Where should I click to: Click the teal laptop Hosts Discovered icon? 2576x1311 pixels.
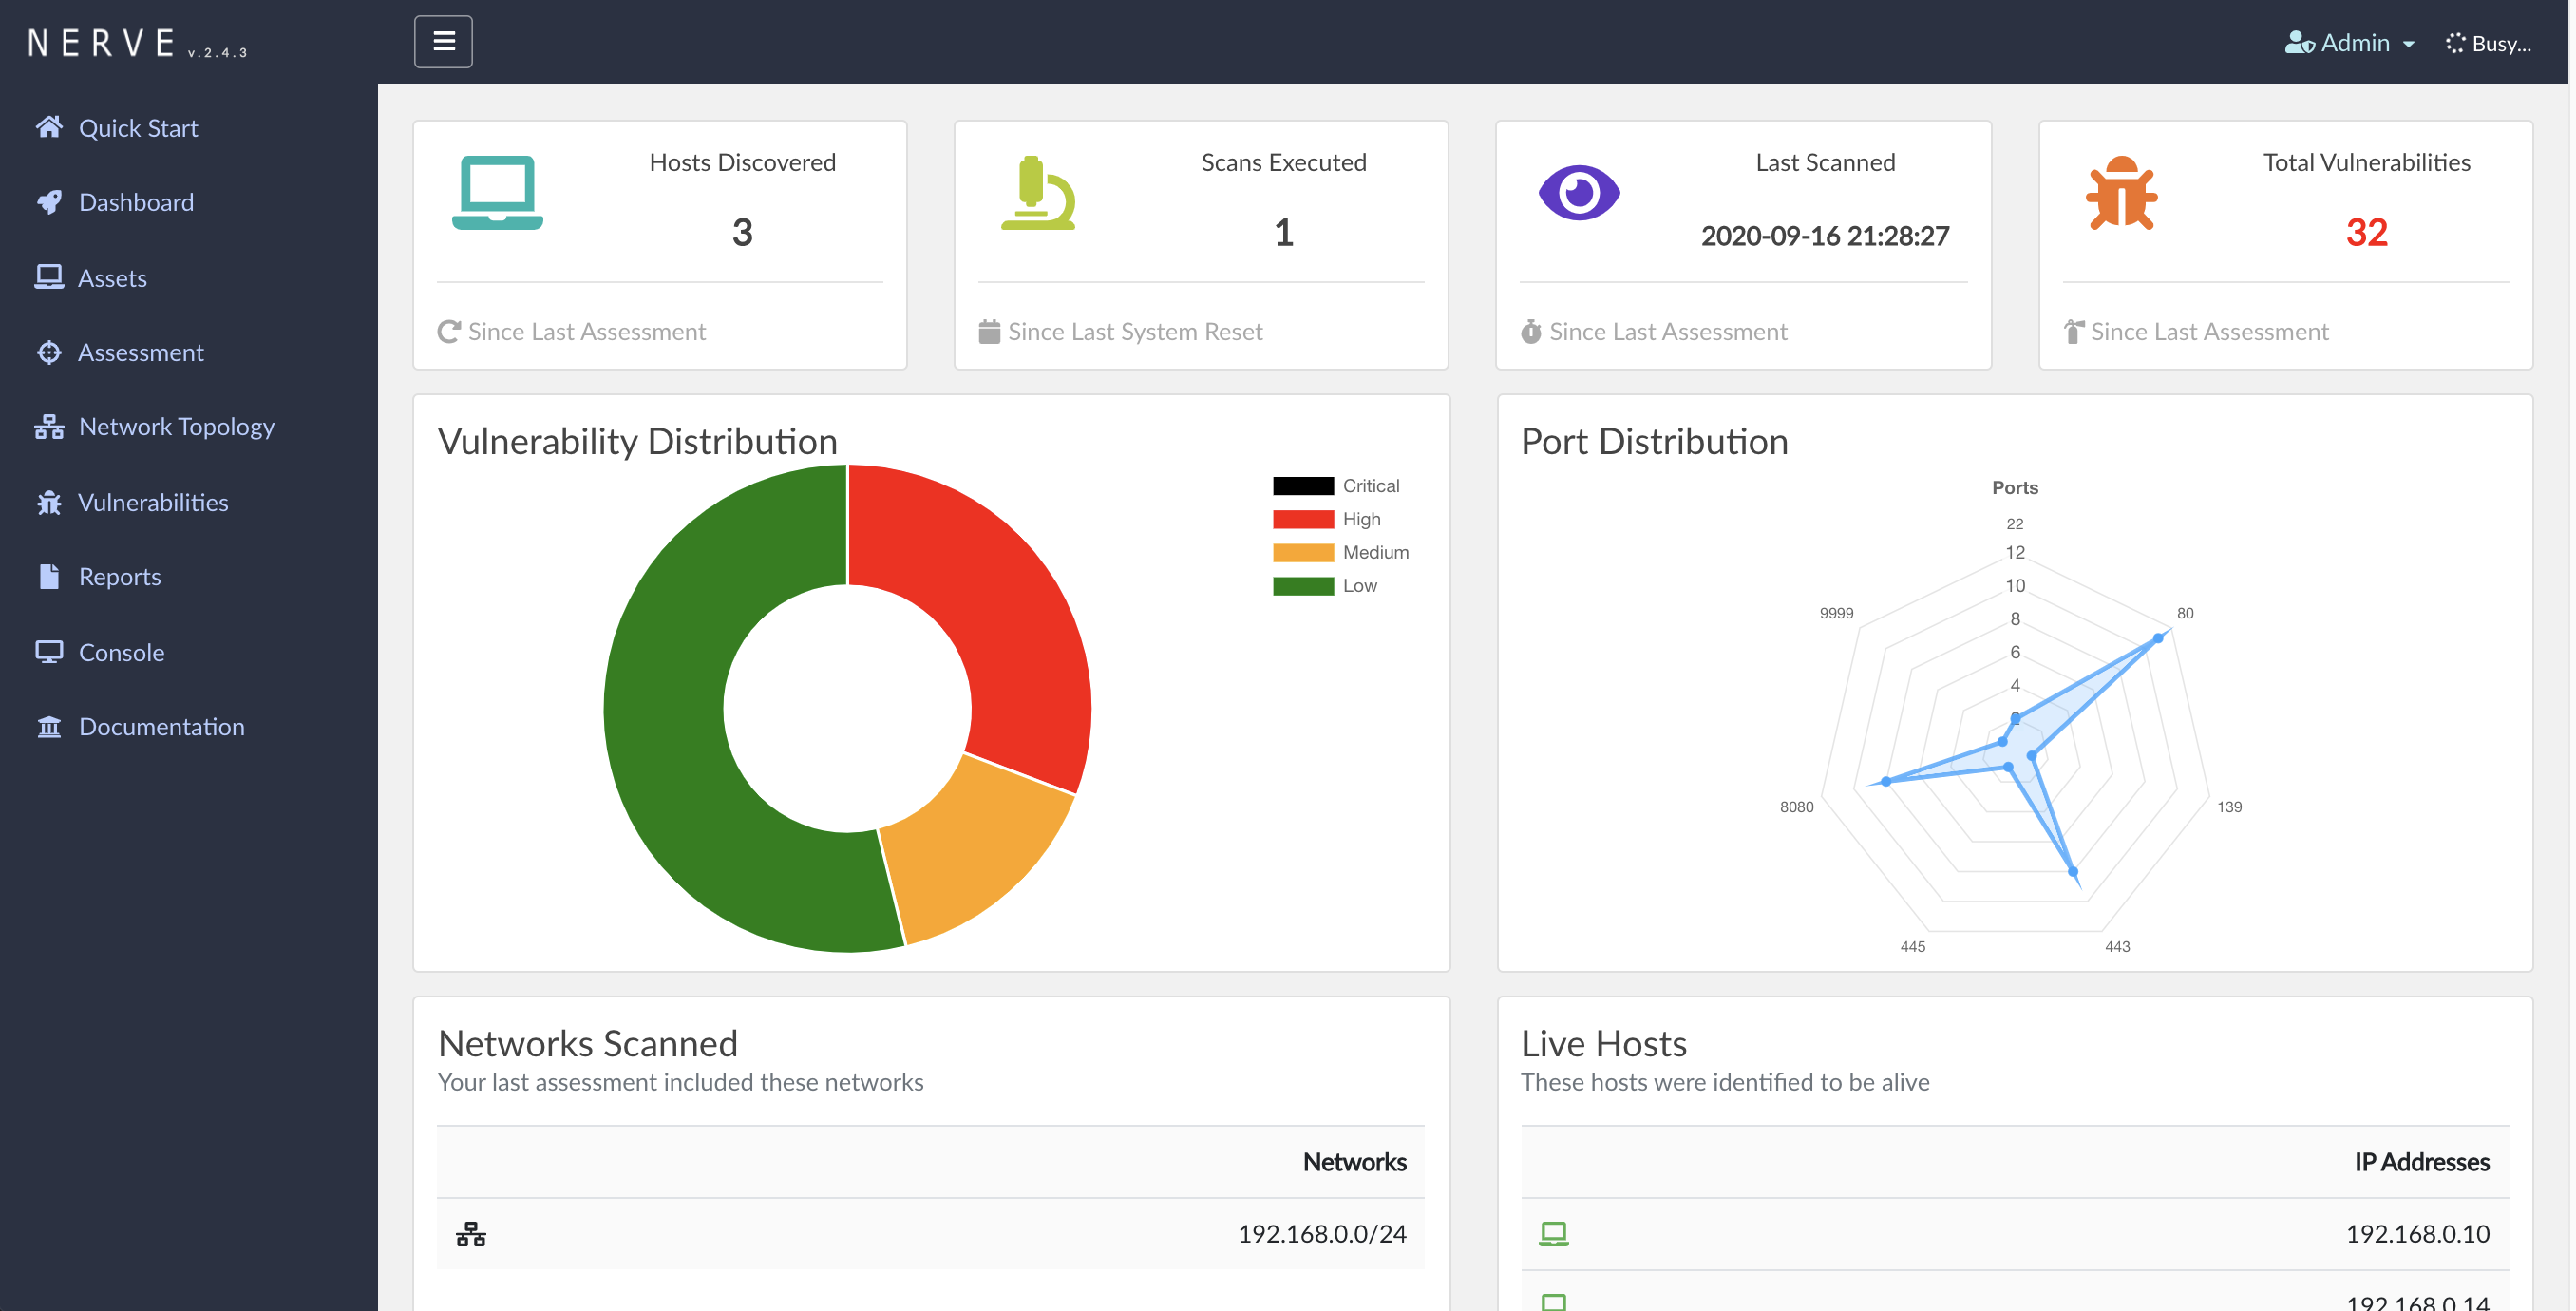[497, 193]
